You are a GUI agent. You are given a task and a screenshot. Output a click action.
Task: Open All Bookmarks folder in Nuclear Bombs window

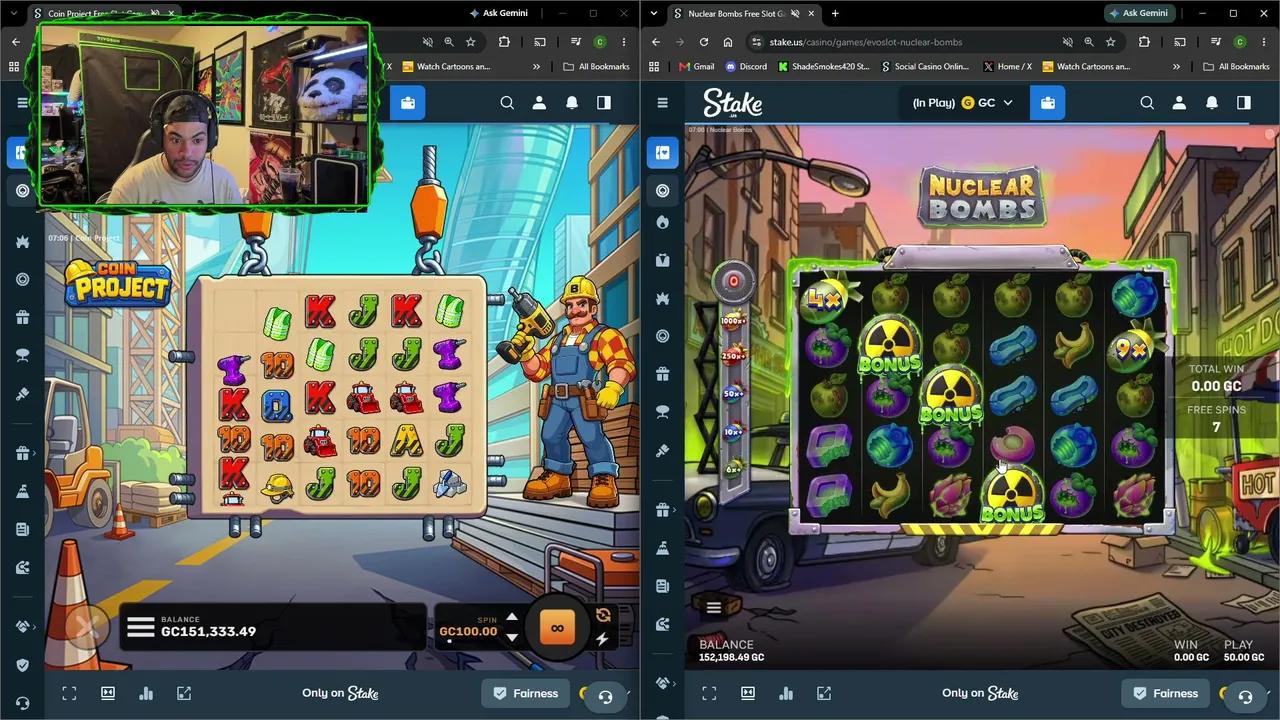point(1236,66)
